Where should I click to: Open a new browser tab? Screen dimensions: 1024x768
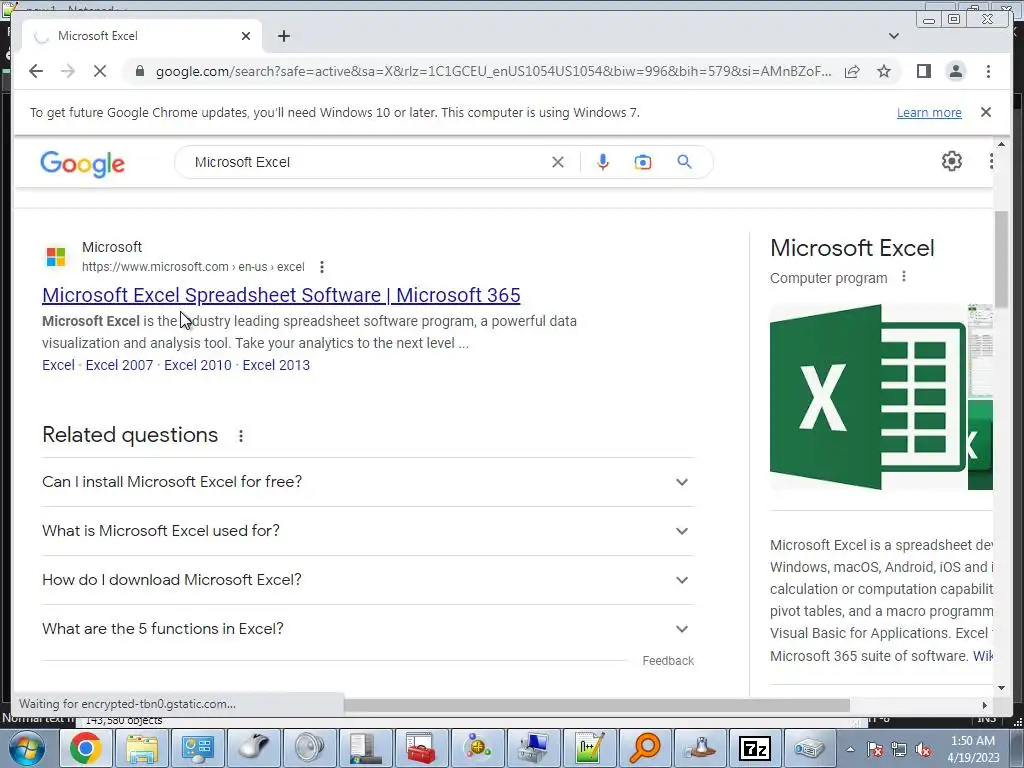click(283, 36)
